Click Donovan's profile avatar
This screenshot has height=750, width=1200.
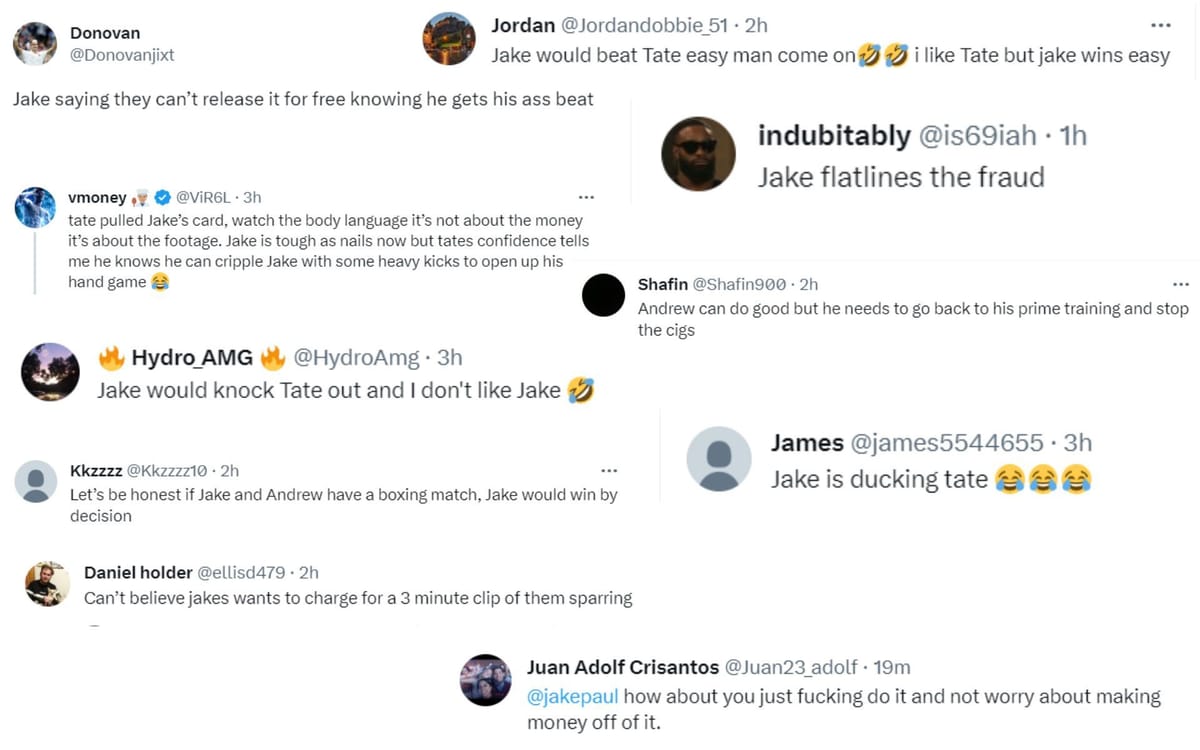pyautogui.click(x=34, y=44)
